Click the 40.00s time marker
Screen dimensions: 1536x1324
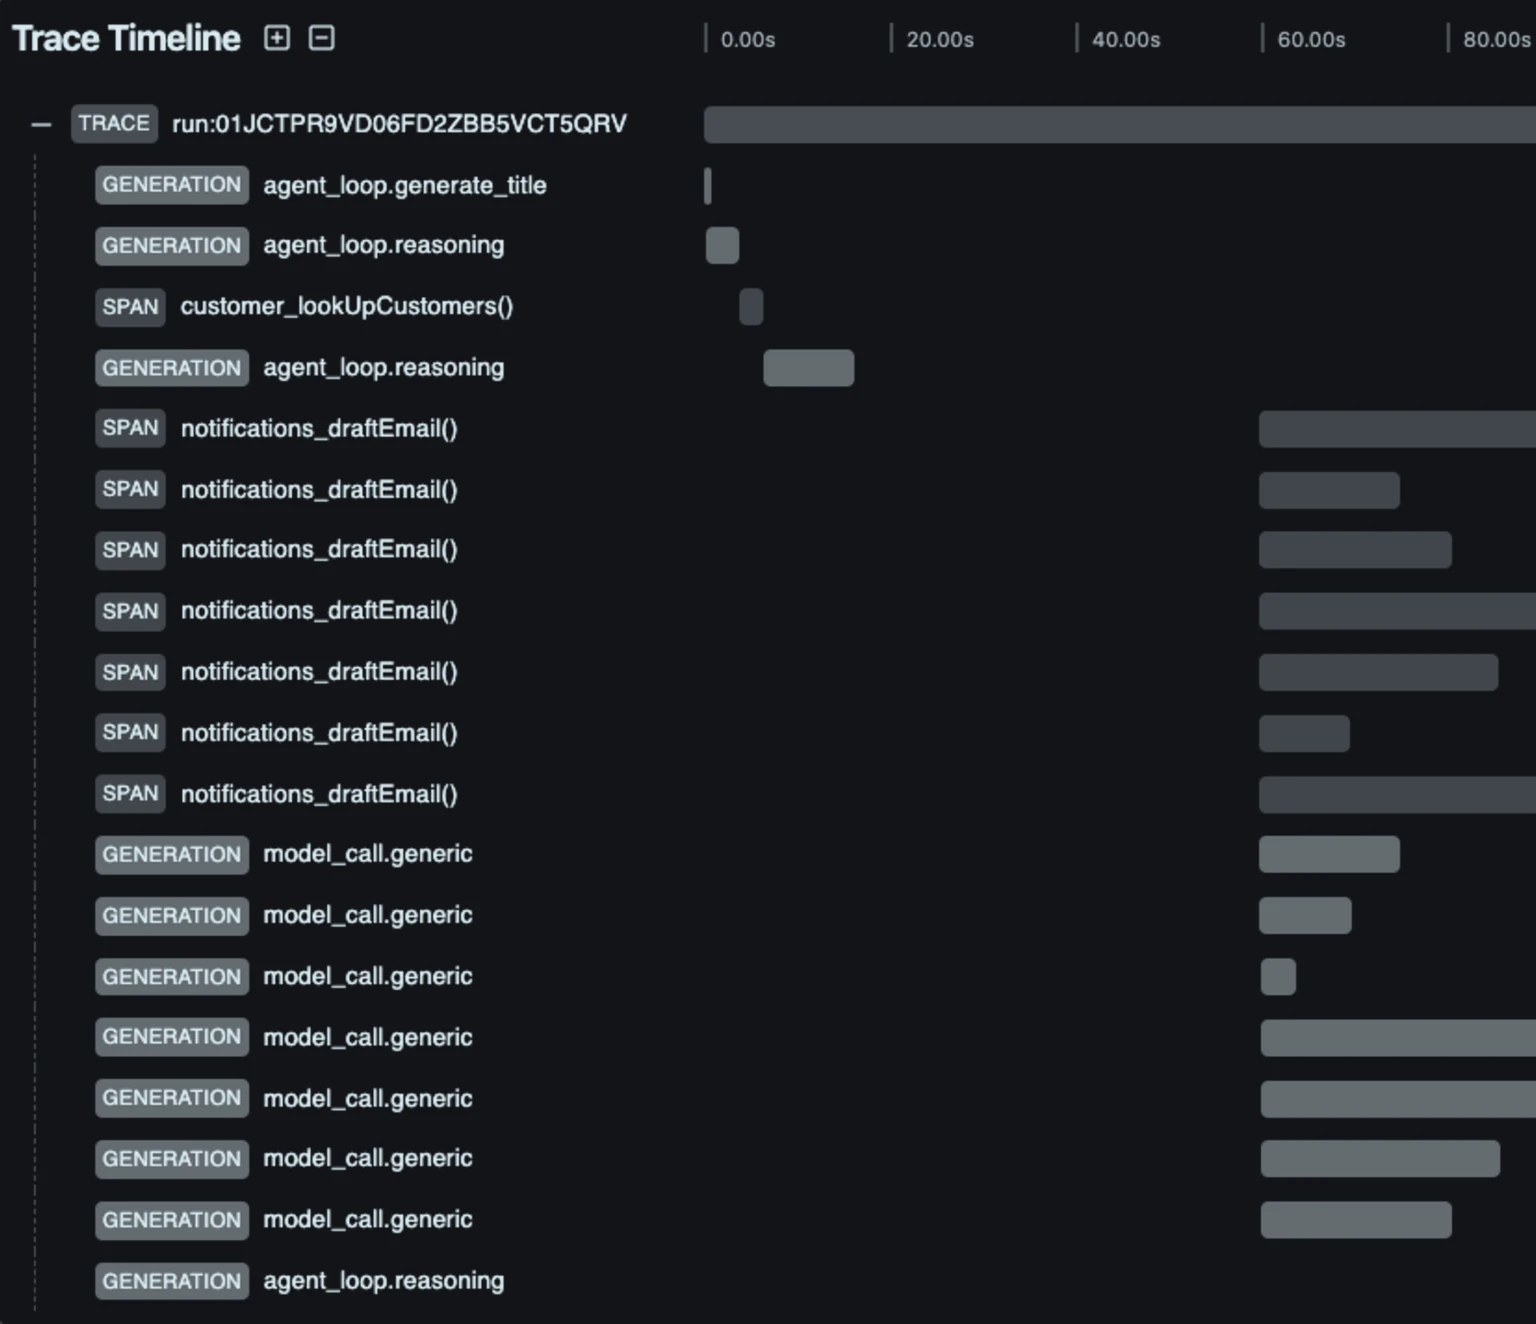pos(1126,39)
